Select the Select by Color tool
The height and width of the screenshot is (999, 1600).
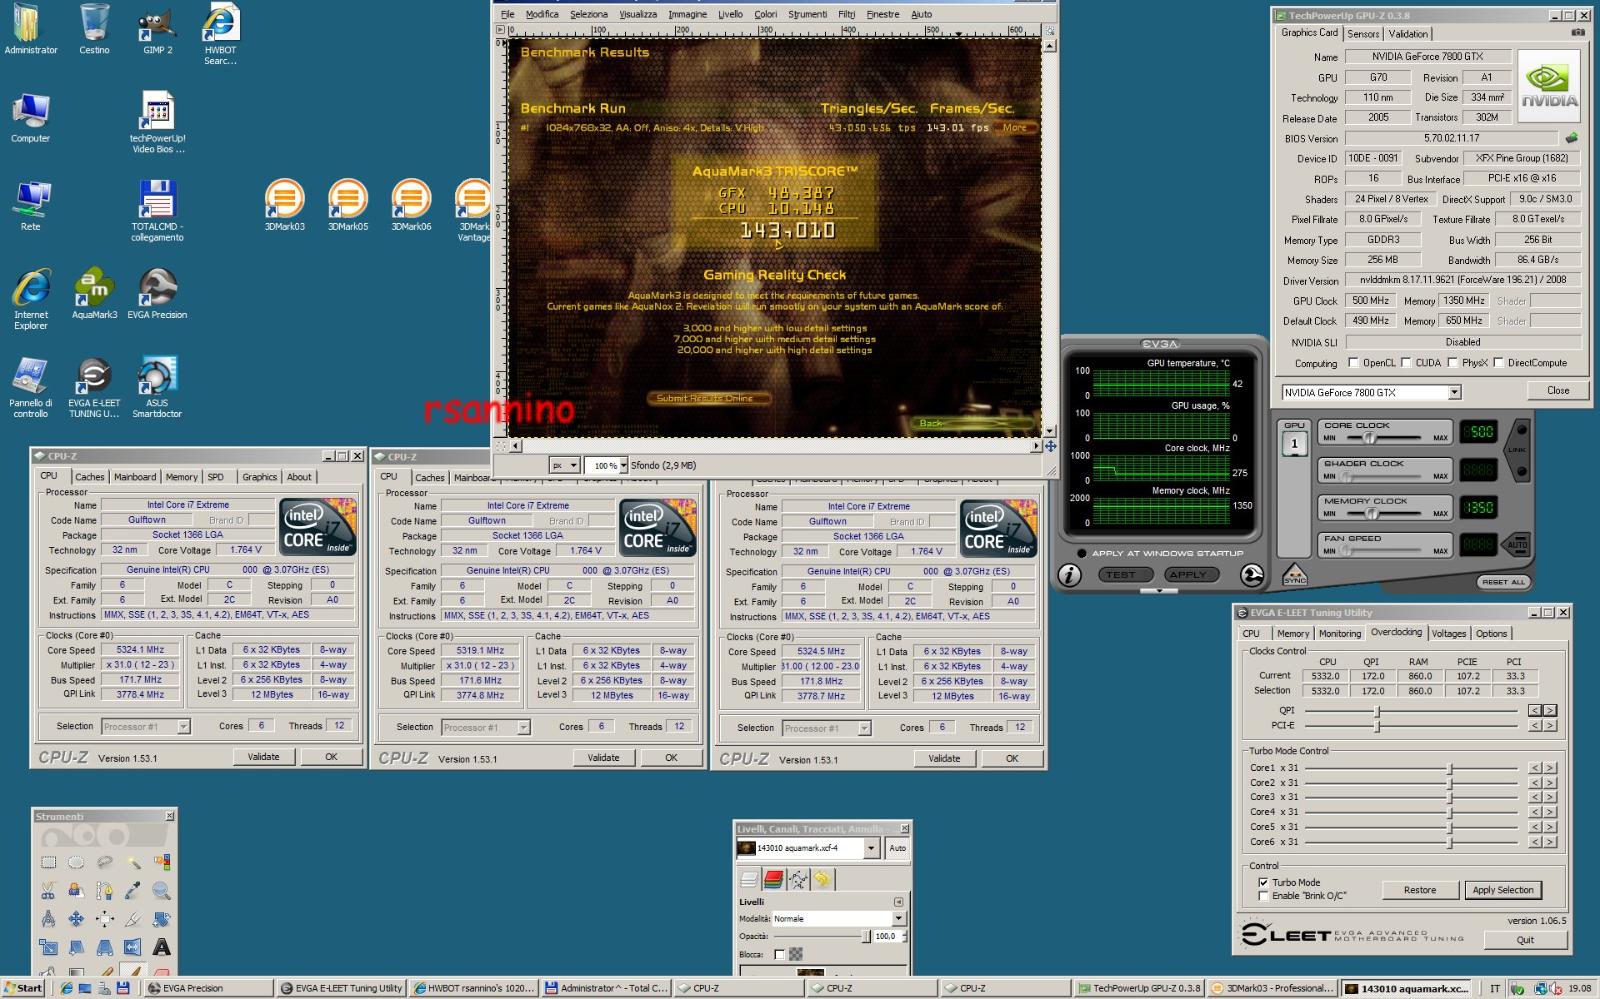(x=161, y=862)
